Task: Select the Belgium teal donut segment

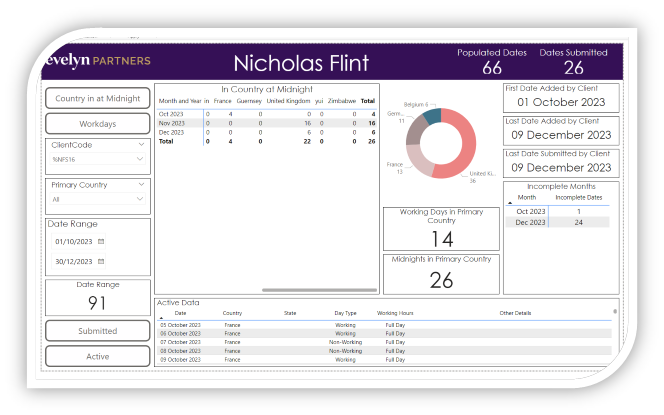Action: (433, 116)
